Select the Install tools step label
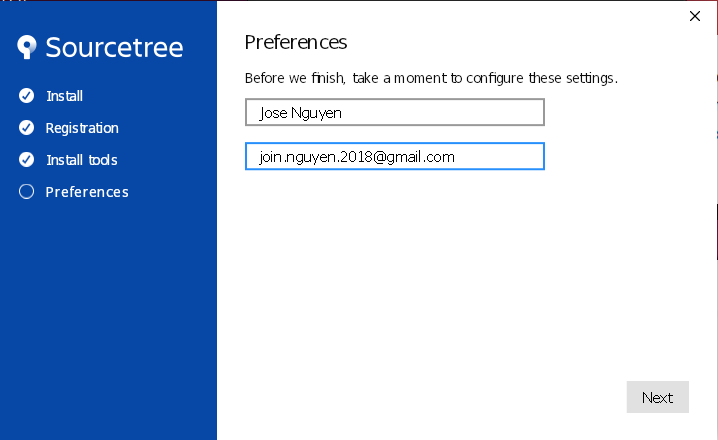The width and height of the screenshot is (718, 440). [x=82, y=160]
